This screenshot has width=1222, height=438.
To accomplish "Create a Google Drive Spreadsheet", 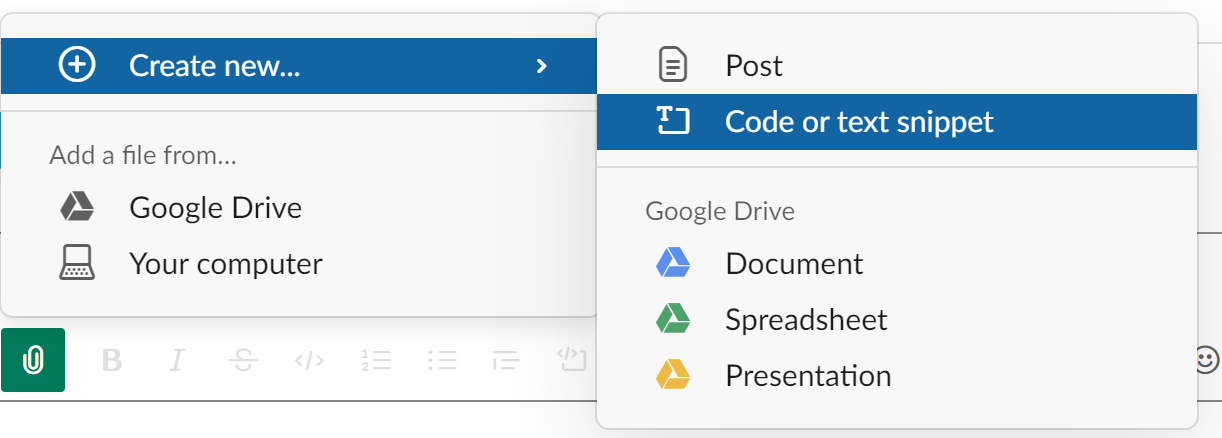I will click(806, 320).
